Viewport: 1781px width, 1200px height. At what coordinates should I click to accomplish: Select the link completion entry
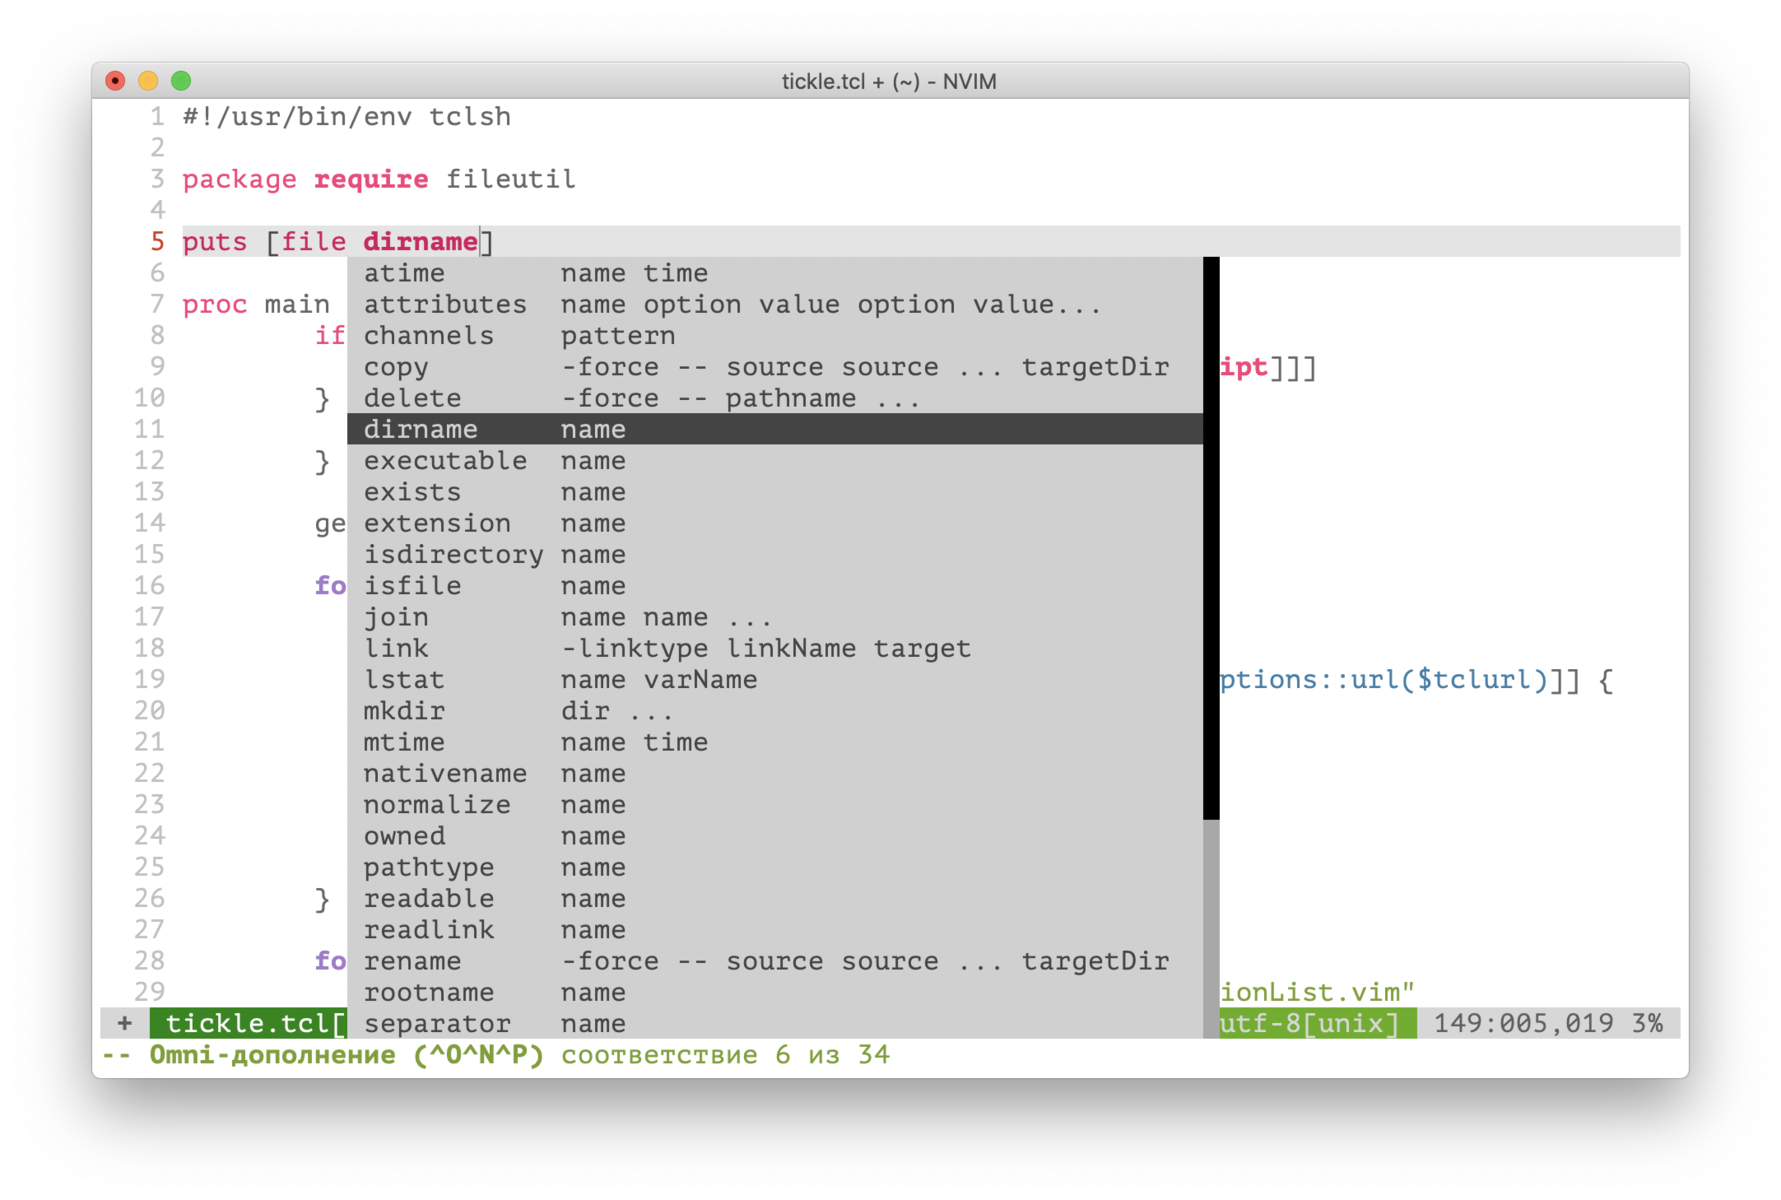[x=775, y=648]
